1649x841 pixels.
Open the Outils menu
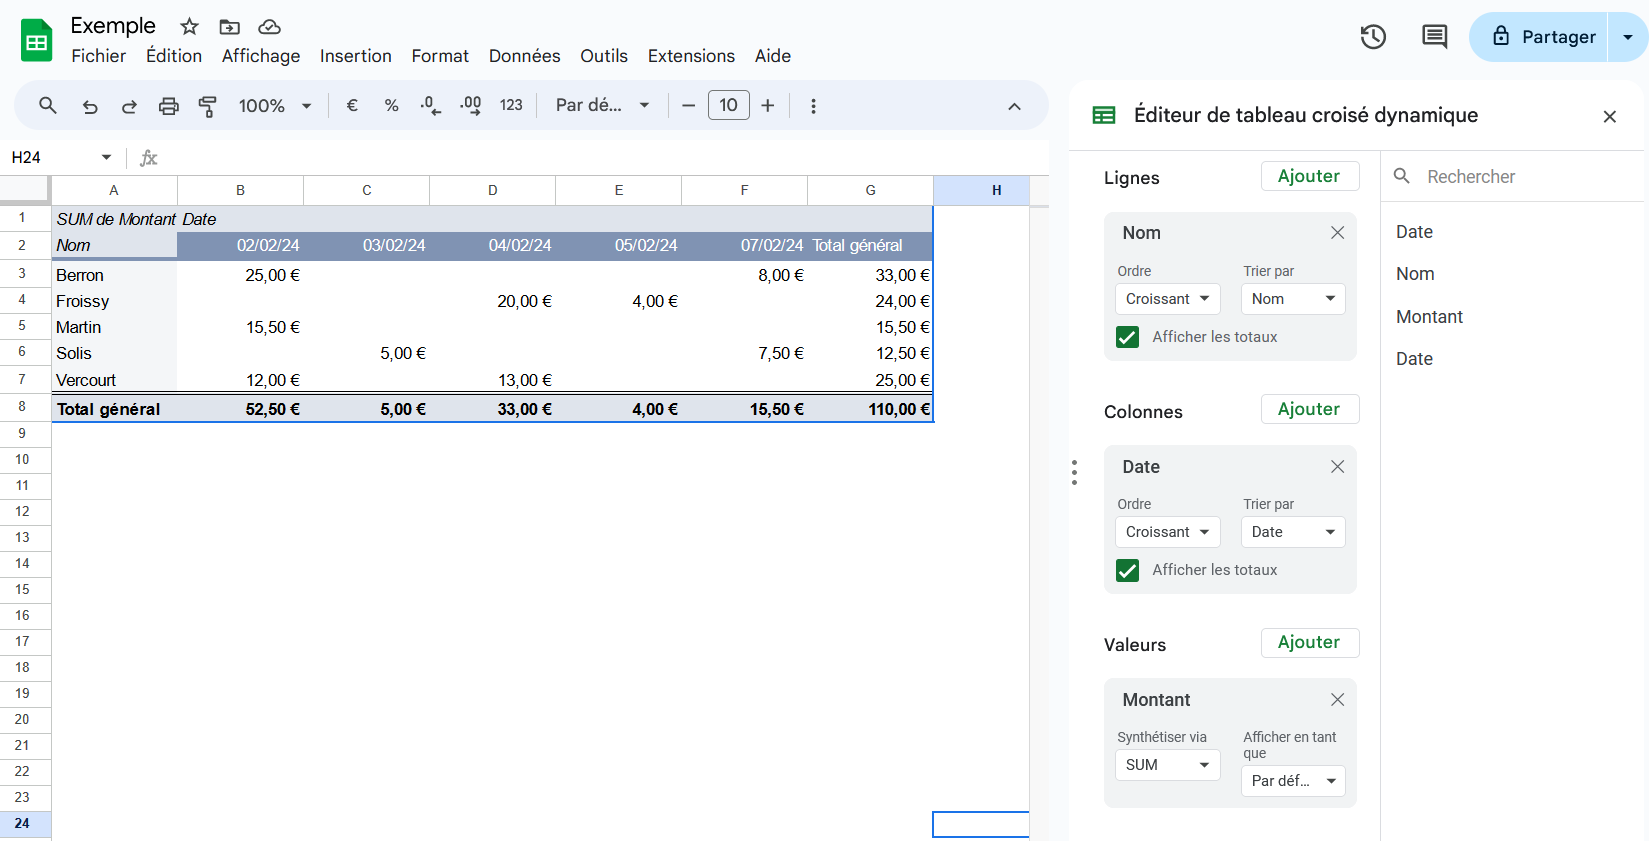pyautogui.click(x=604, y=56)
